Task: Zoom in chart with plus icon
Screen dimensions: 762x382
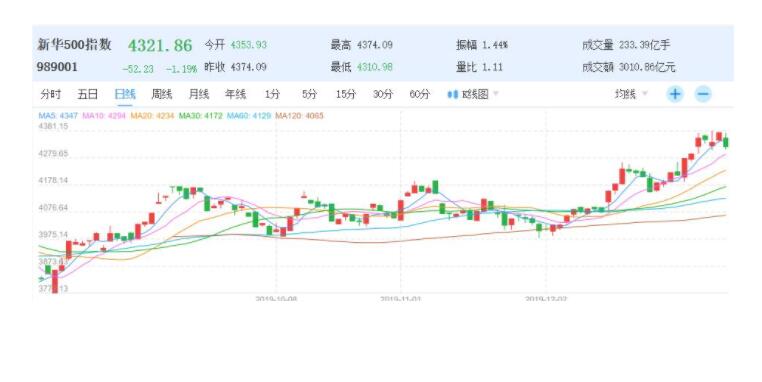Action: point(675,94)
